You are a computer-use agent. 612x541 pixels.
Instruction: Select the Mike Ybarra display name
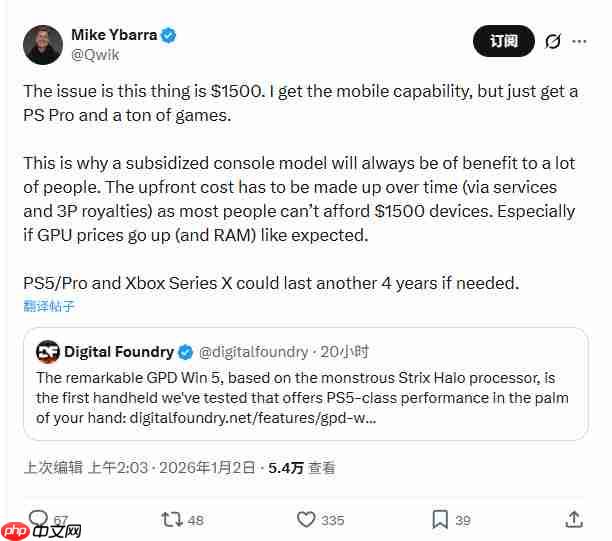pos(114,35)
